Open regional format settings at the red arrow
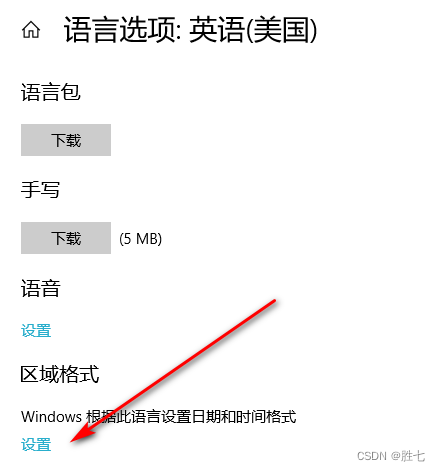Image resolution: width=440 pixels, height=471 pixels. [x=36, y=445]
